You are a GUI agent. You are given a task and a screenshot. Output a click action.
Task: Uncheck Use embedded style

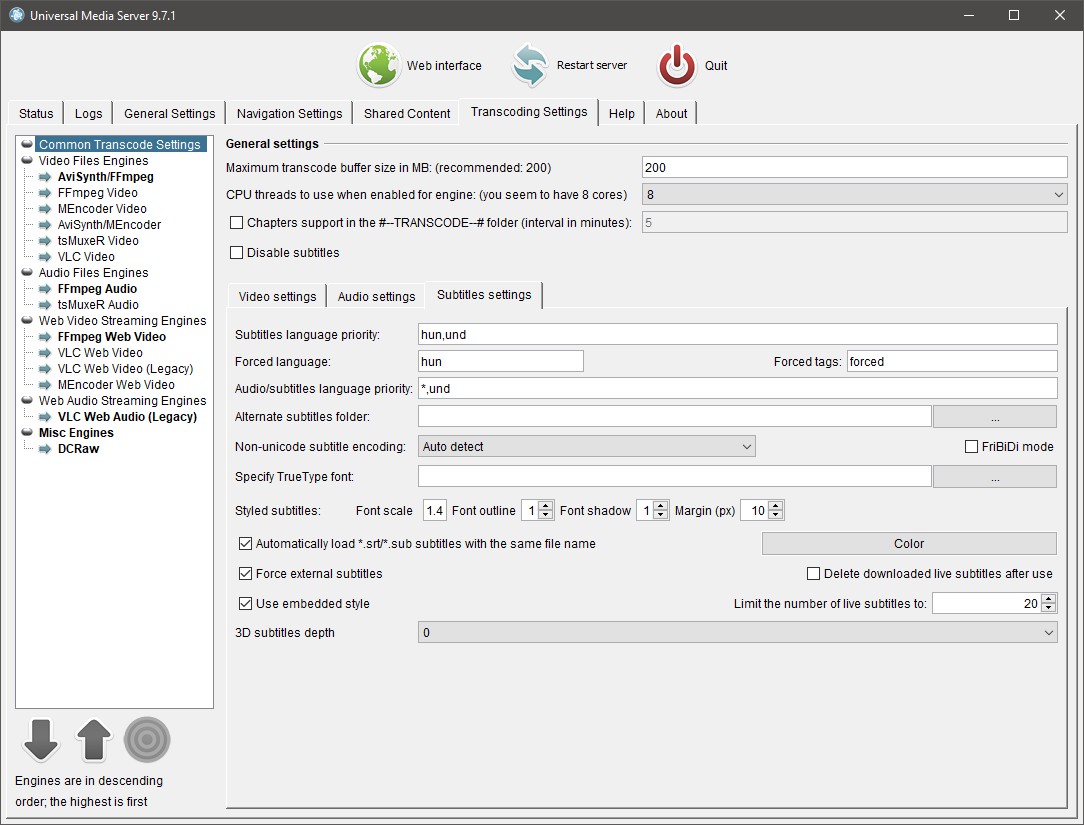[x=245, y=604]
